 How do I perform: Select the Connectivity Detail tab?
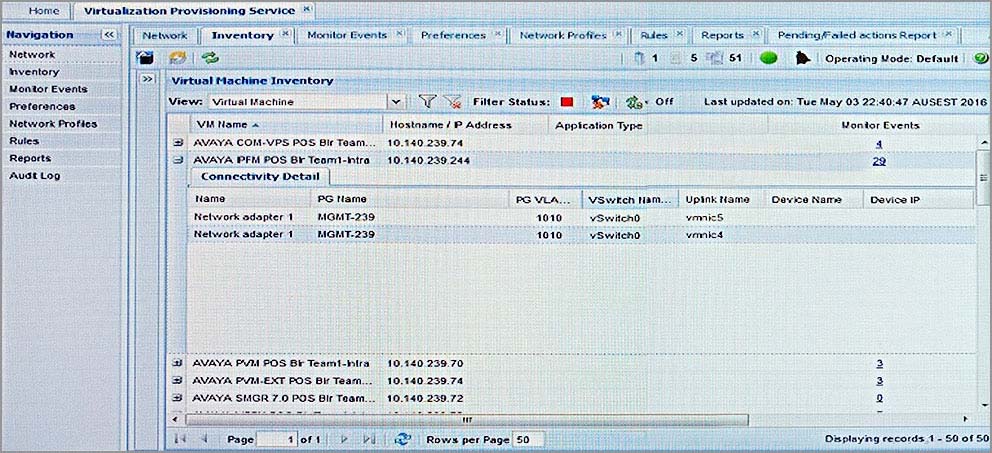260,177
